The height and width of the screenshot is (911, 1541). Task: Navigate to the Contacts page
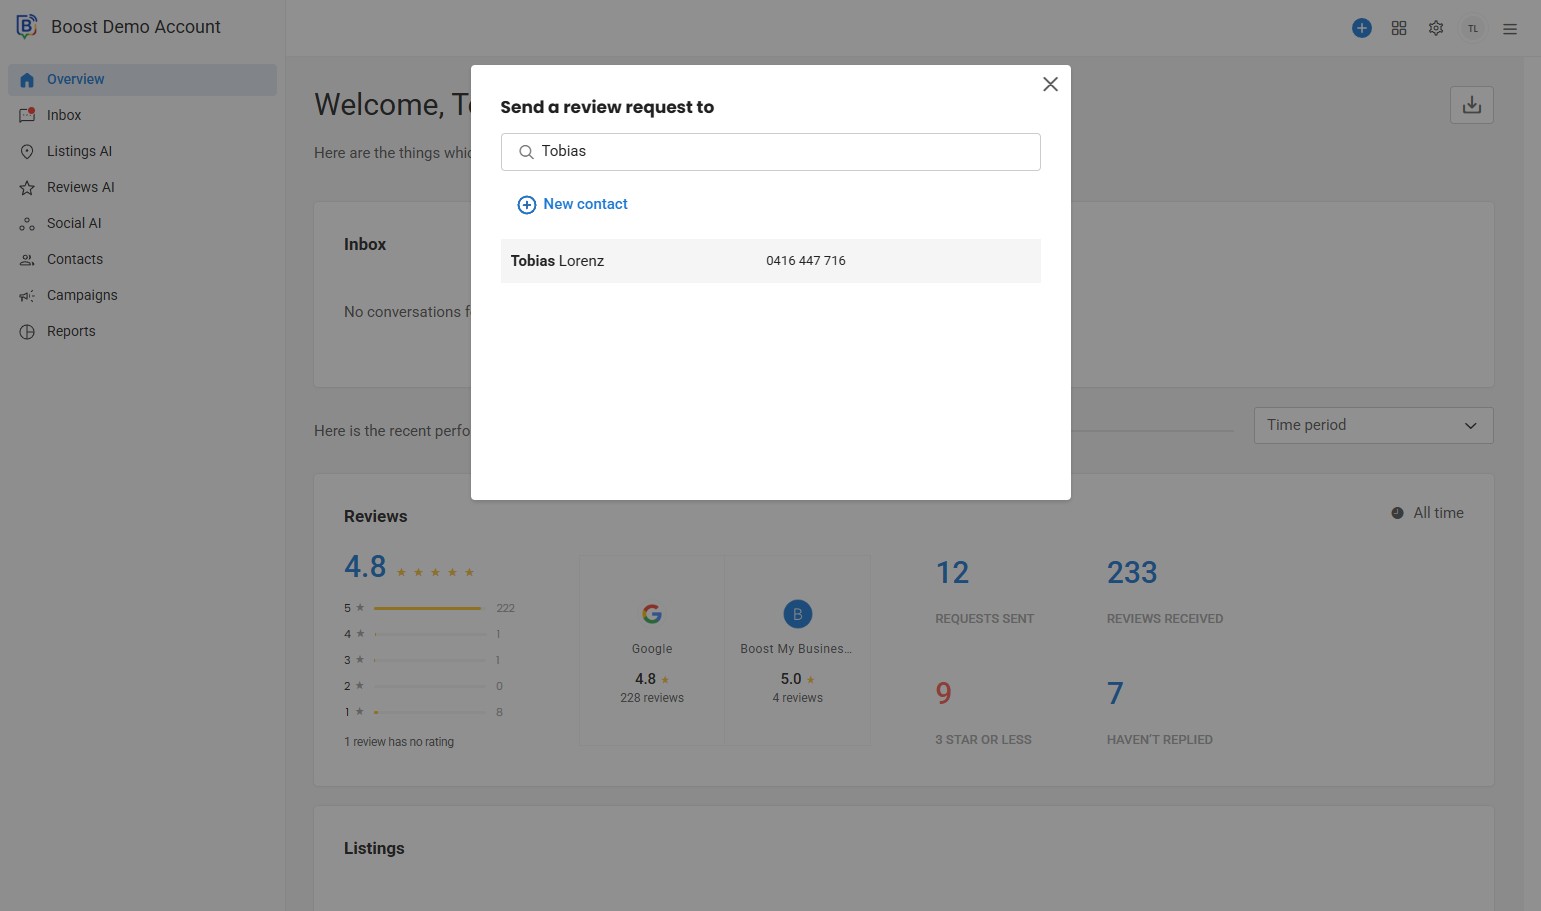click(75, 259)
